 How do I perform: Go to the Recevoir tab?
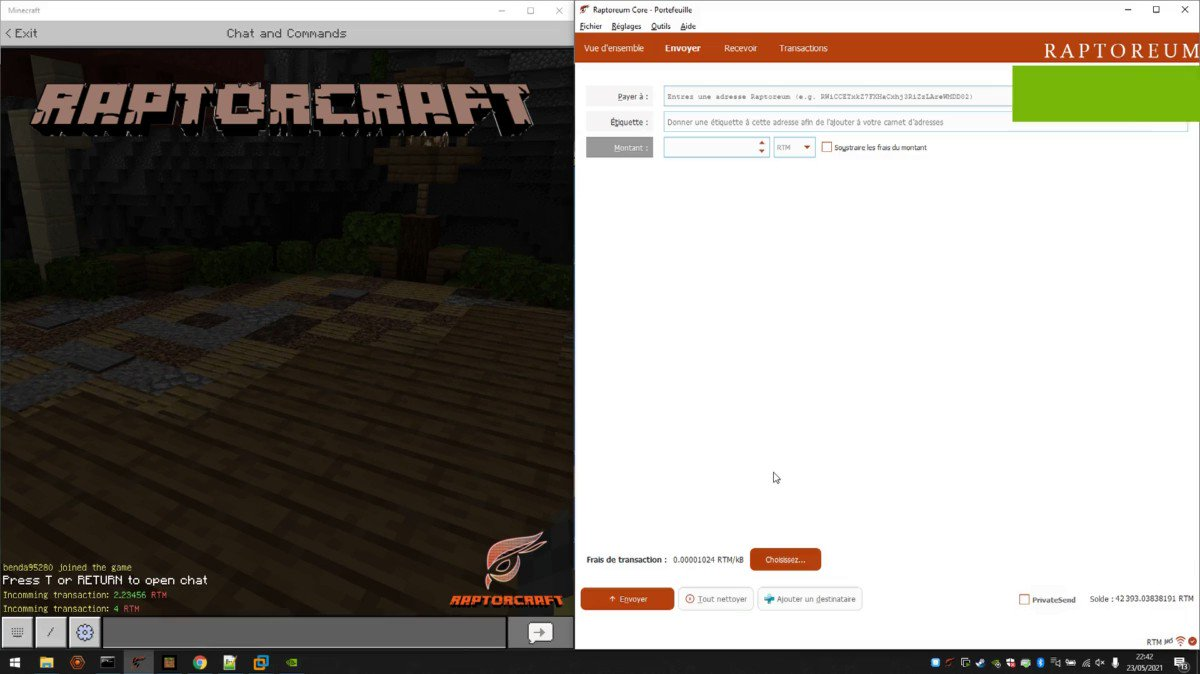[x=740, y=48]
